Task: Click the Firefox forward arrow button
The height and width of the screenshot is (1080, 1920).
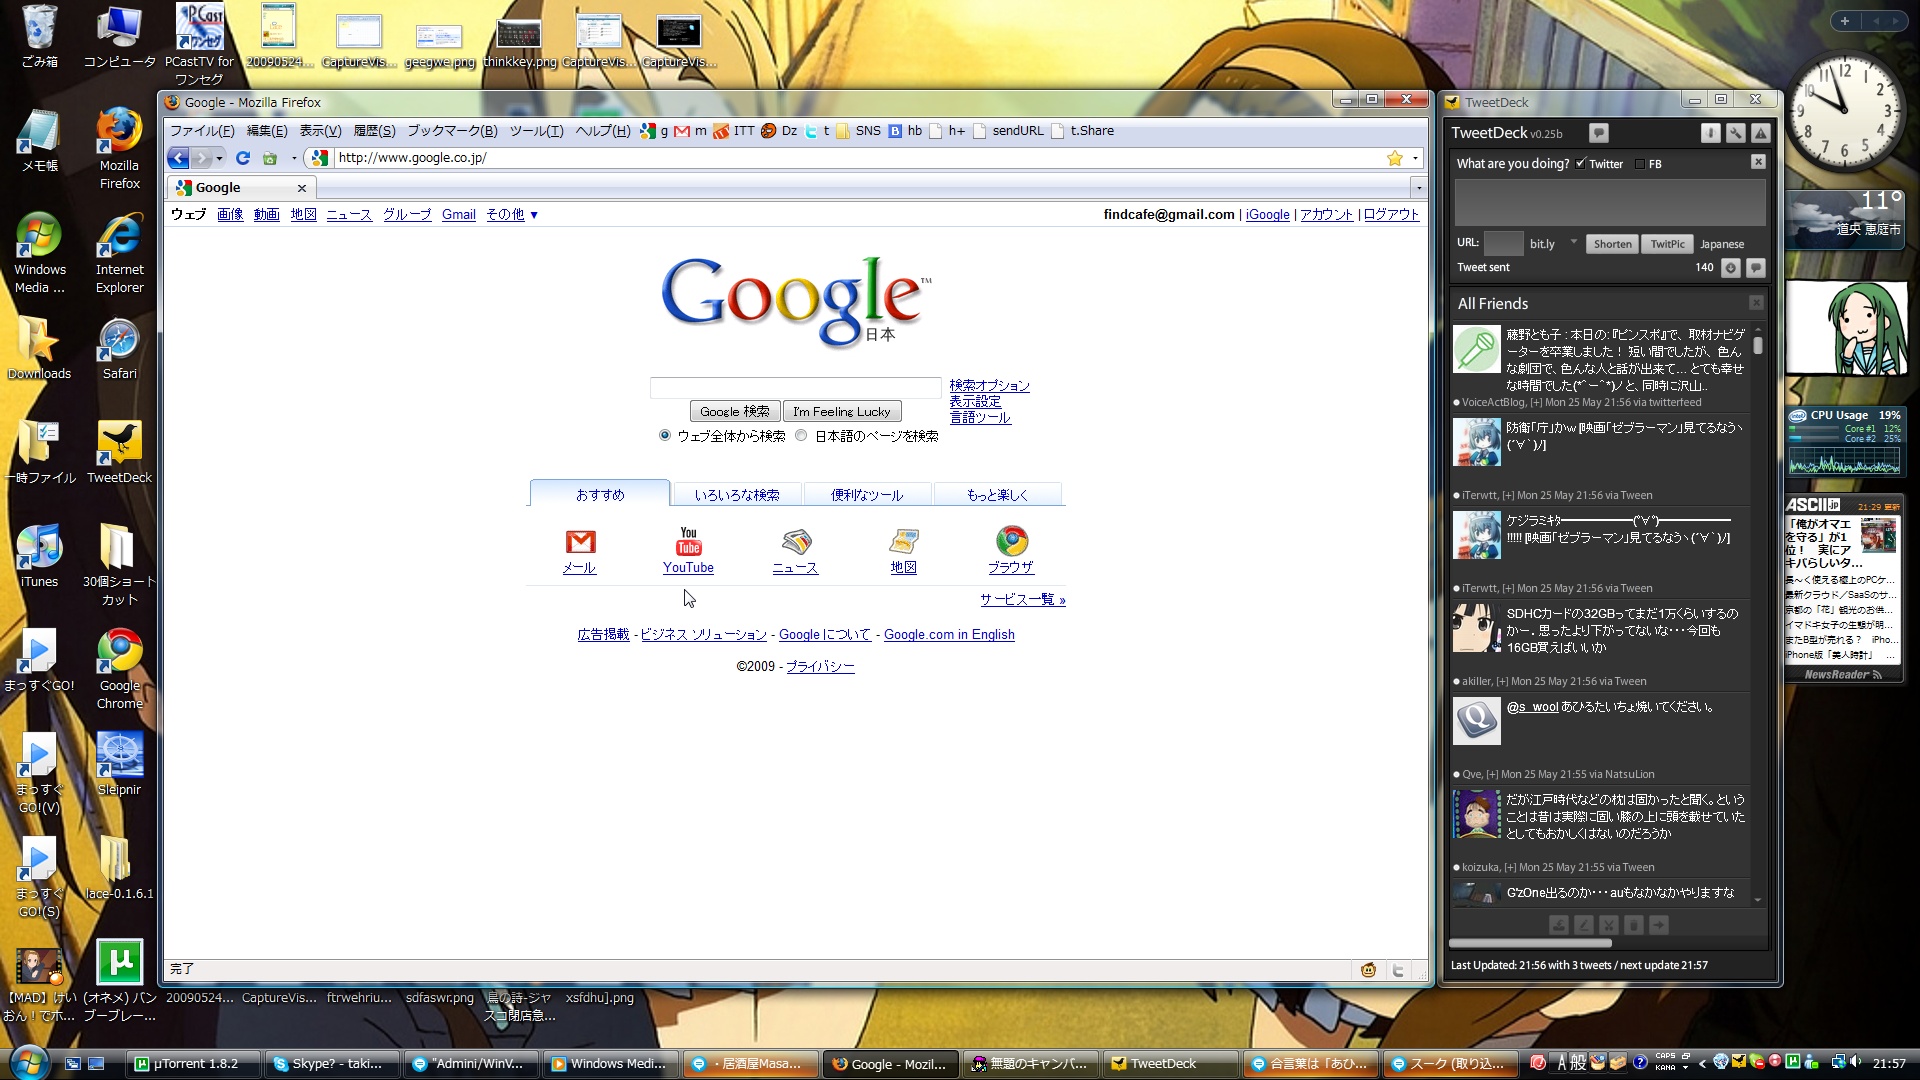Action: click(x=202, y=158)
